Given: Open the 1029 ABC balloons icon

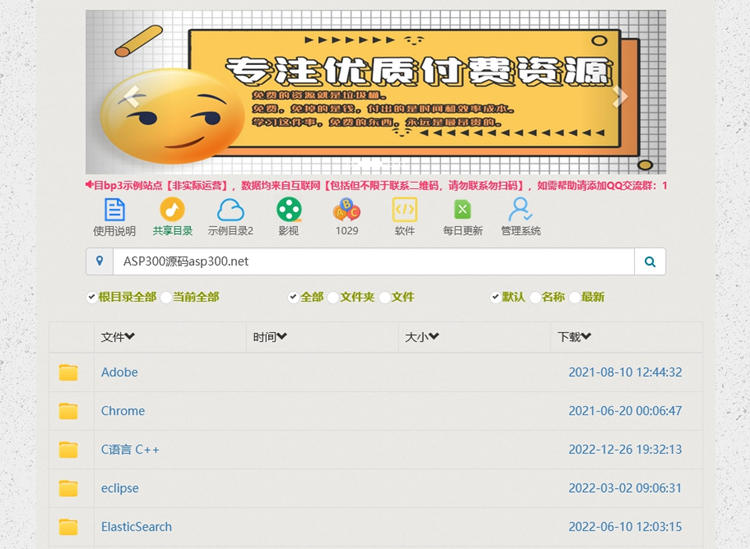Looking at the screenshot, I should click(347, 209).
